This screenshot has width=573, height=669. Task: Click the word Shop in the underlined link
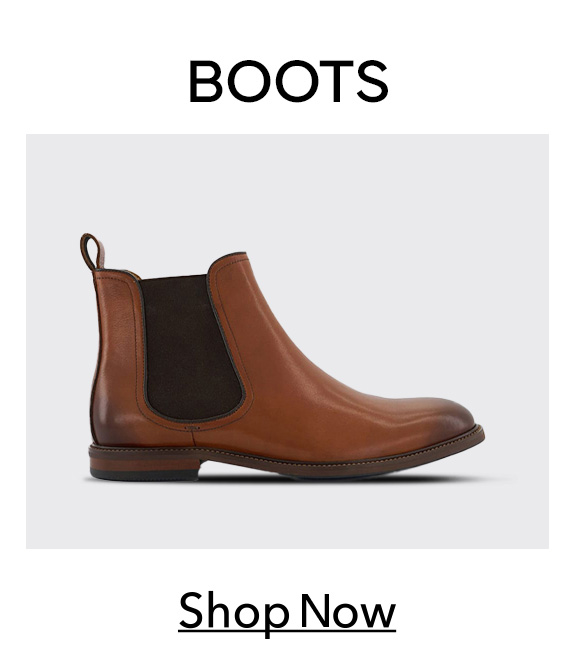[x=233, y=613]
